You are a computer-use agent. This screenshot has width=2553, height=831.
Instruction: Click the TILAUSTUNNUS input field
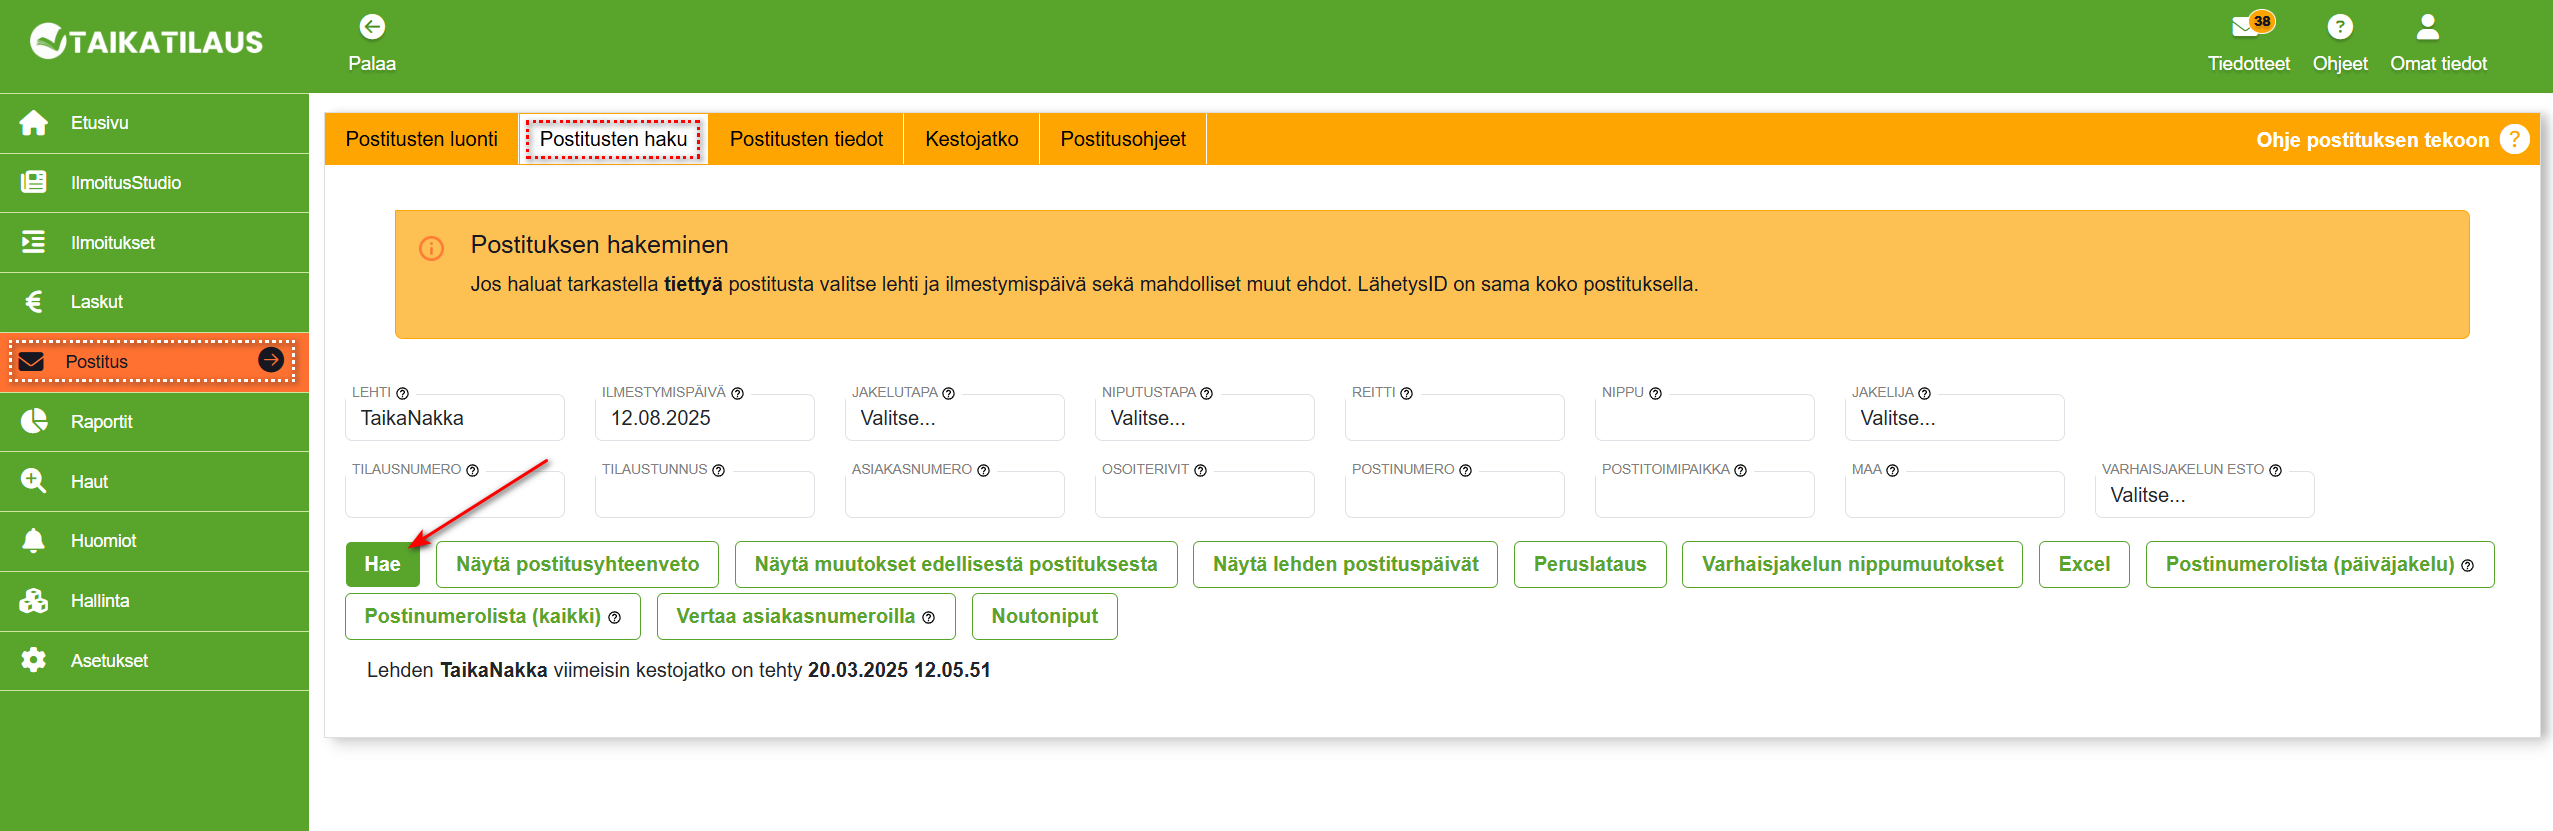click(x=705, y=495)
